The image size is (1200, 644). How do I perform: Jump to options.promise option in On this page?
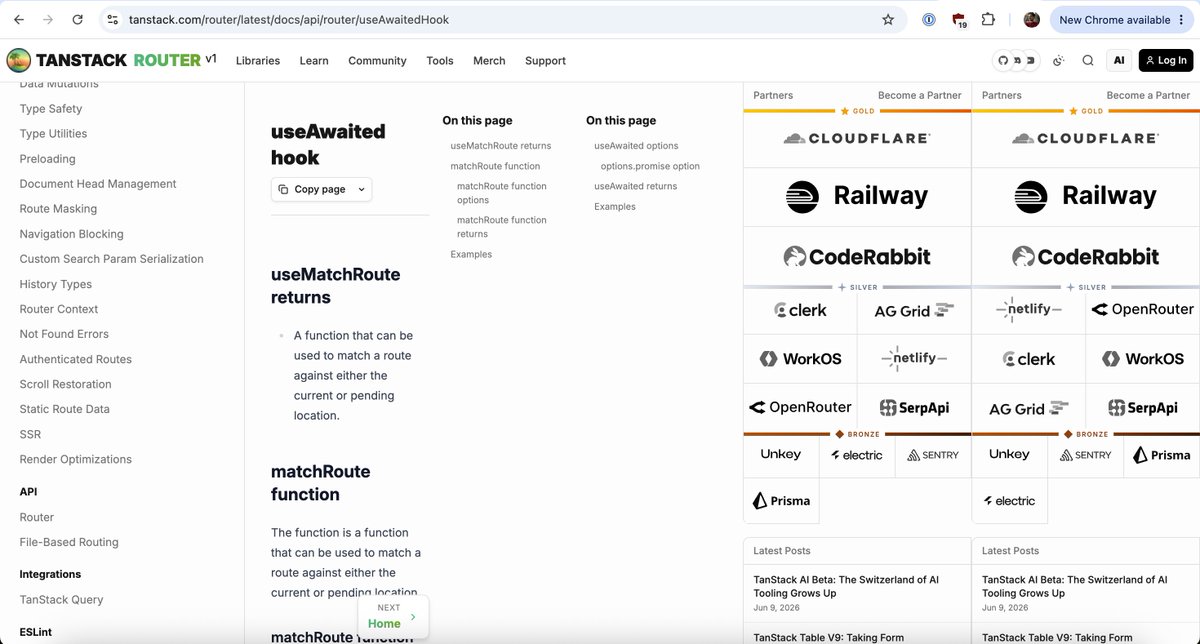(x=650, y=166)
